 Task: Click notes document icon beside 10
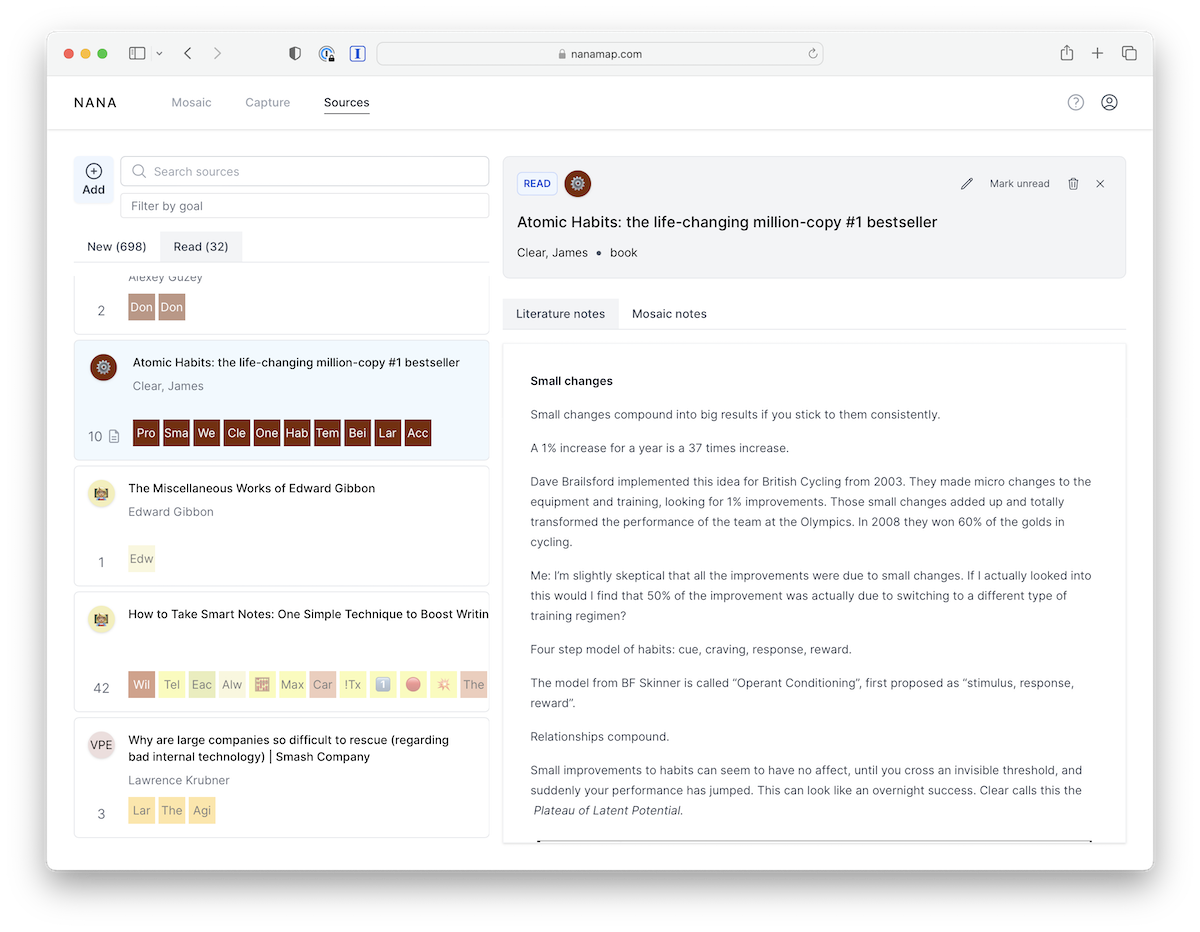114,436
